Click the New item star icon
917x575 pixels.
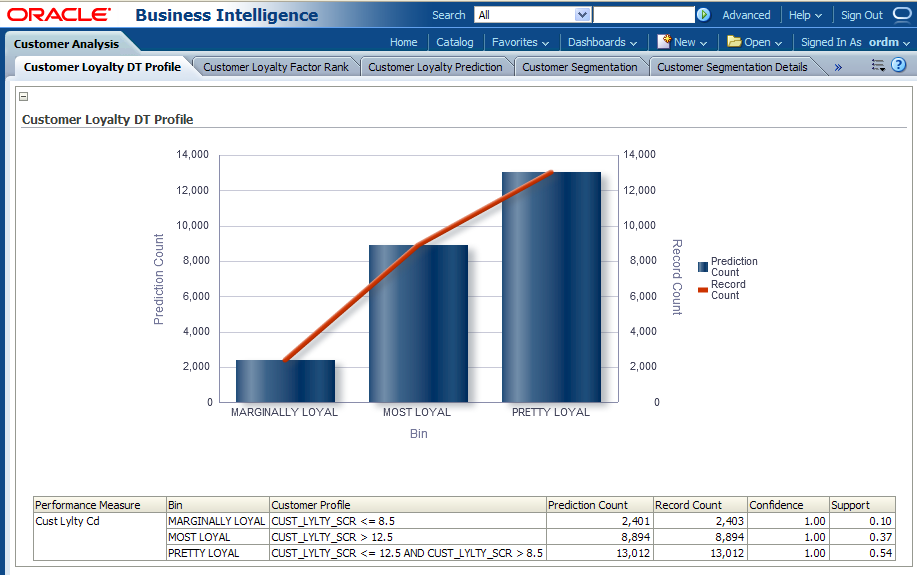click(664, 42)
